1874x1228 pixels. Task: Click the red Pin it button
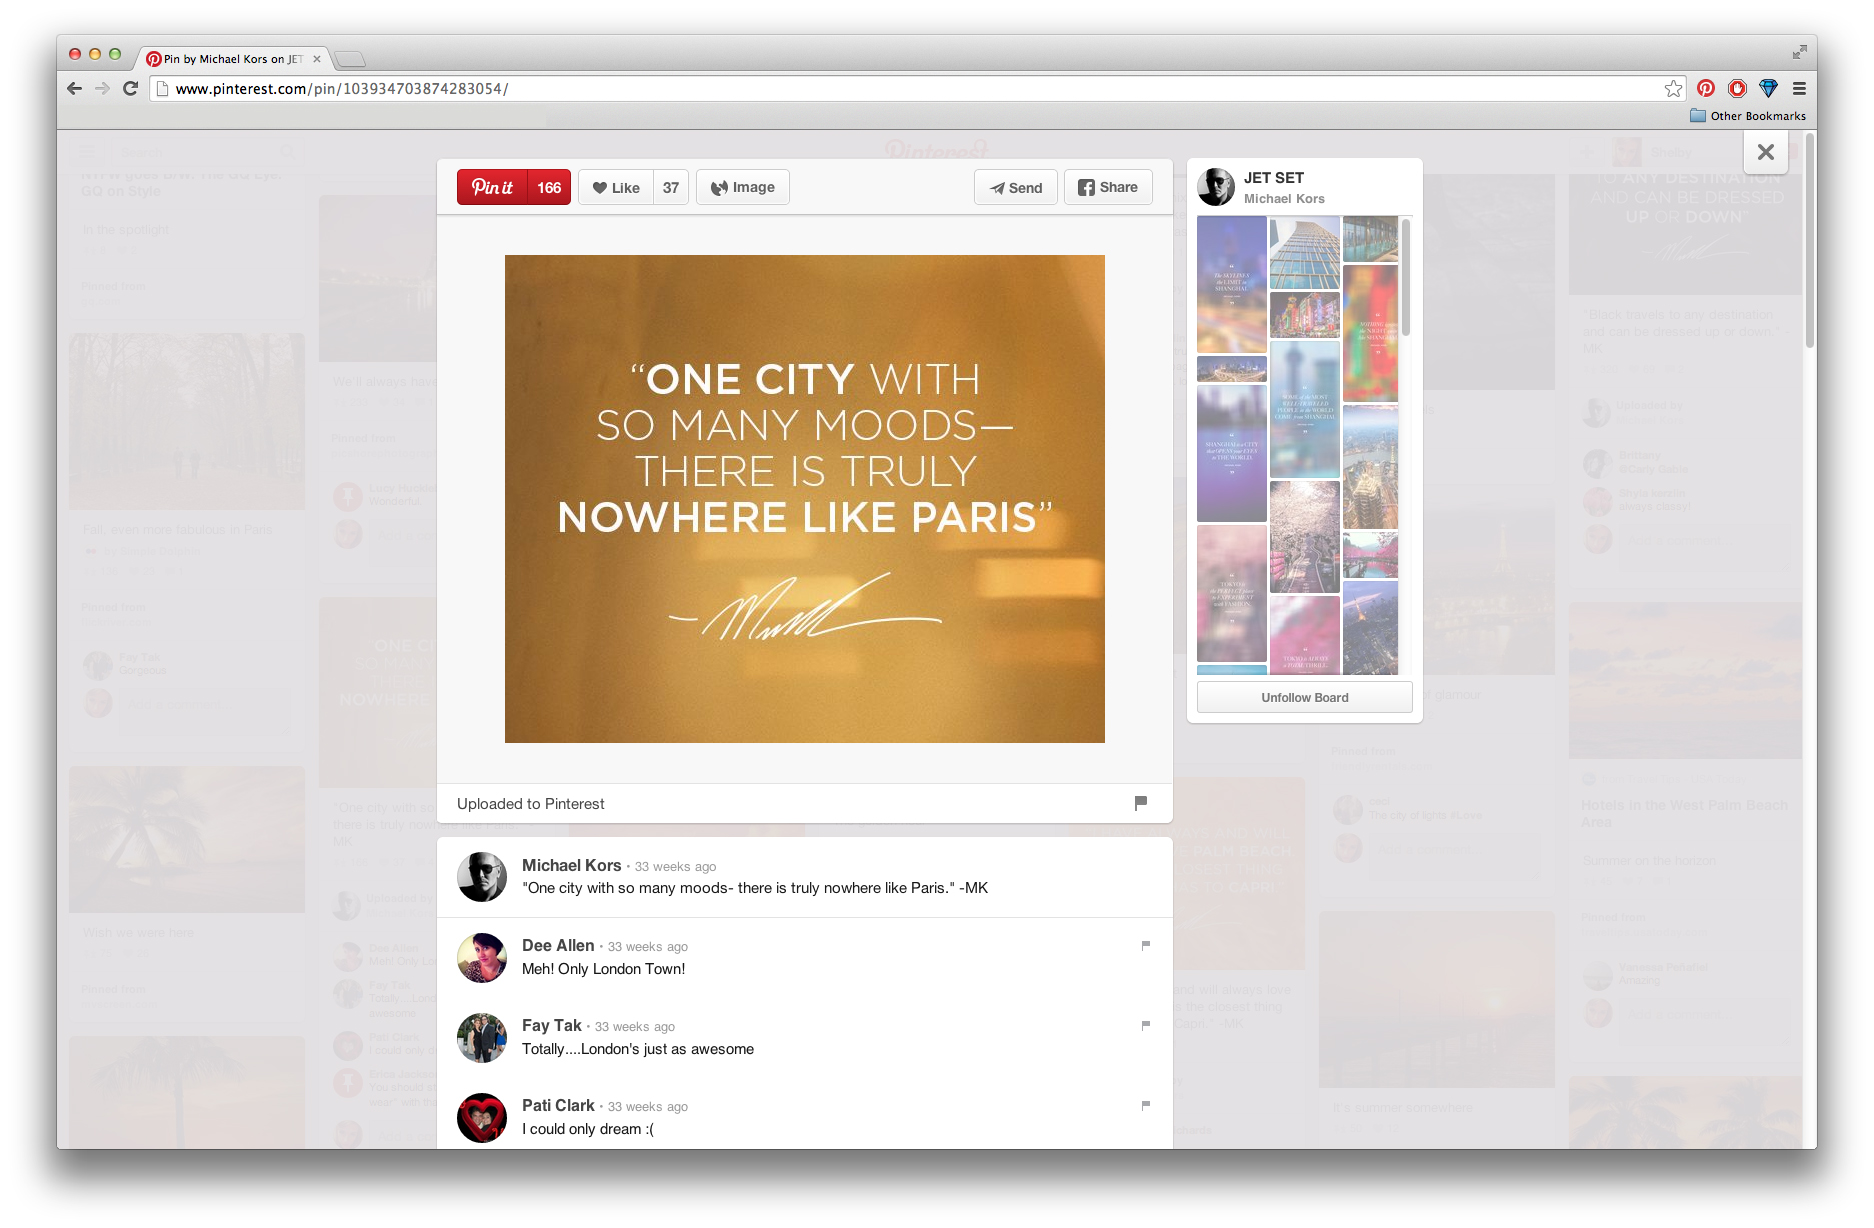pos(492,187)
